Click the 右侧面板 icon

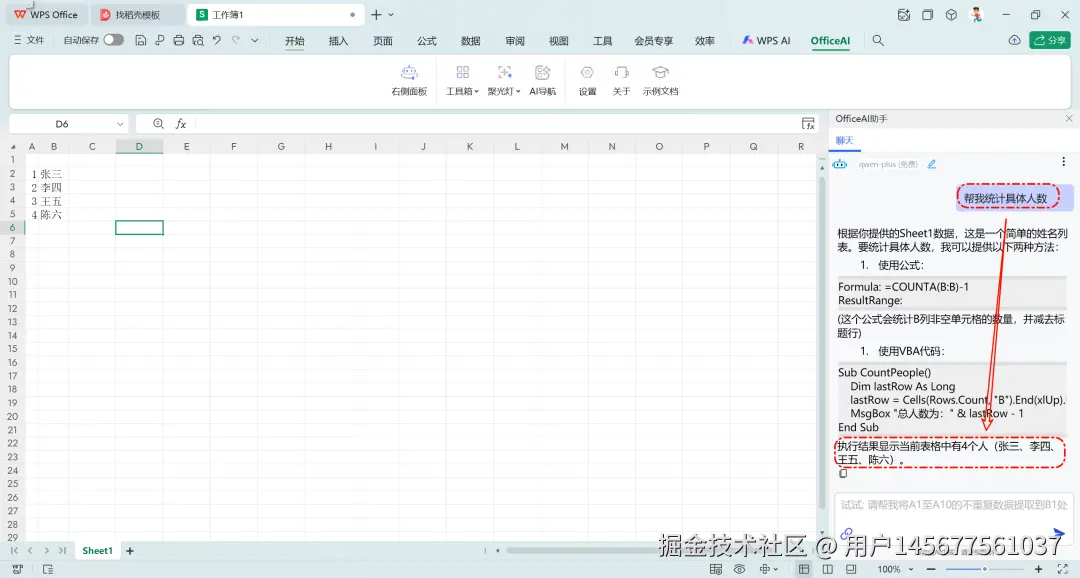tap(408, 78)
